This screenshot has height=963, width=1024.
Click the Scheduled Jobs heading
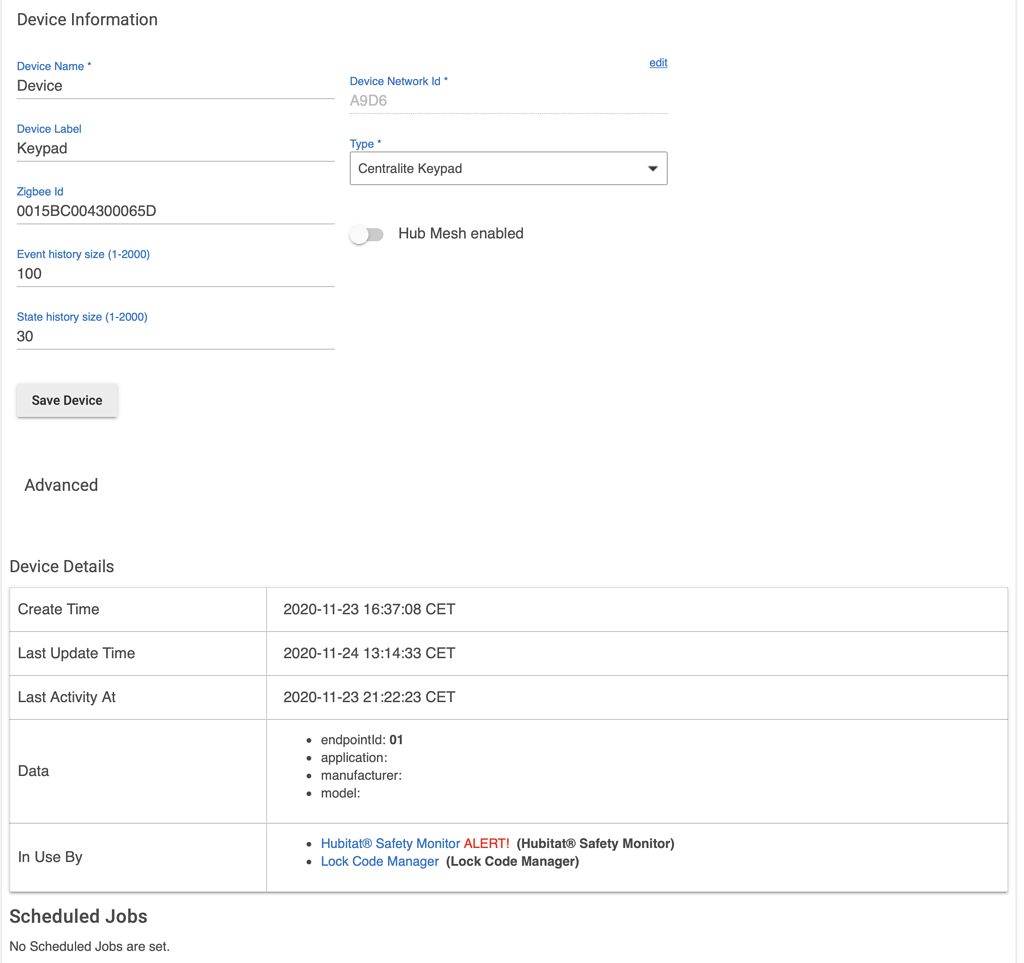coord(78,916)
